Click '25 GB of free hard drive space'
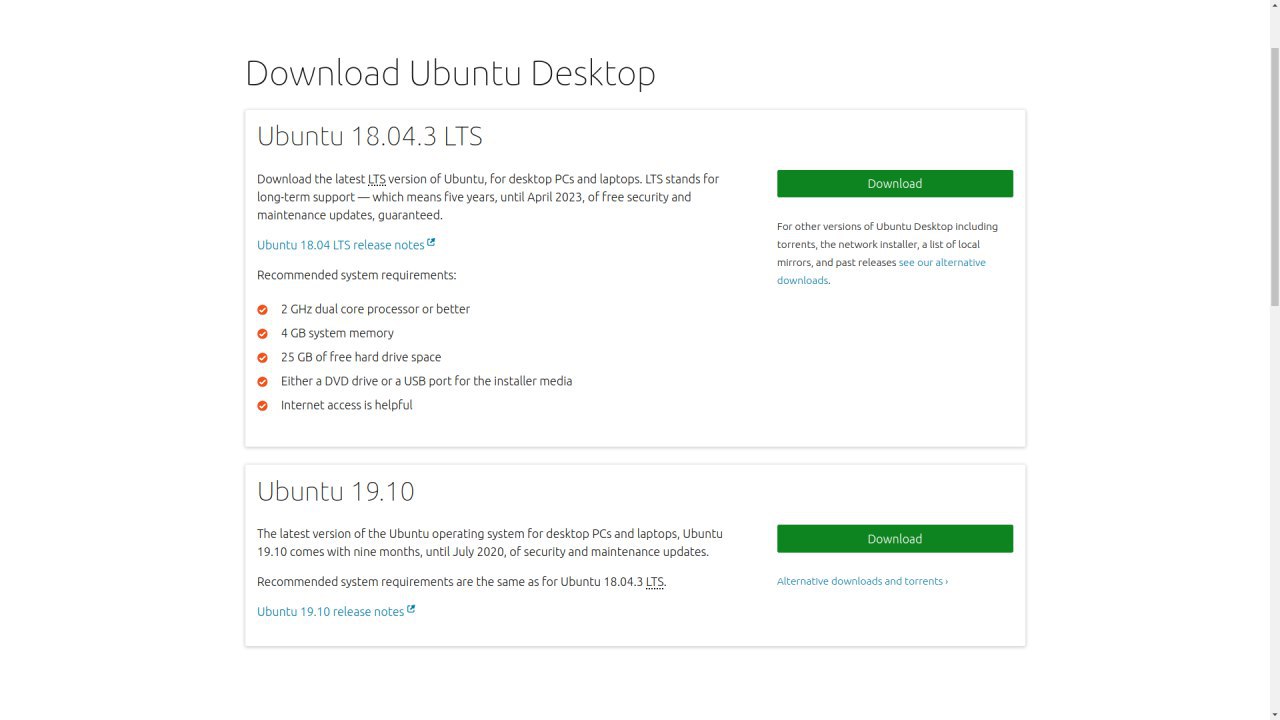The image size is (1280, 720). click(361, 357)
